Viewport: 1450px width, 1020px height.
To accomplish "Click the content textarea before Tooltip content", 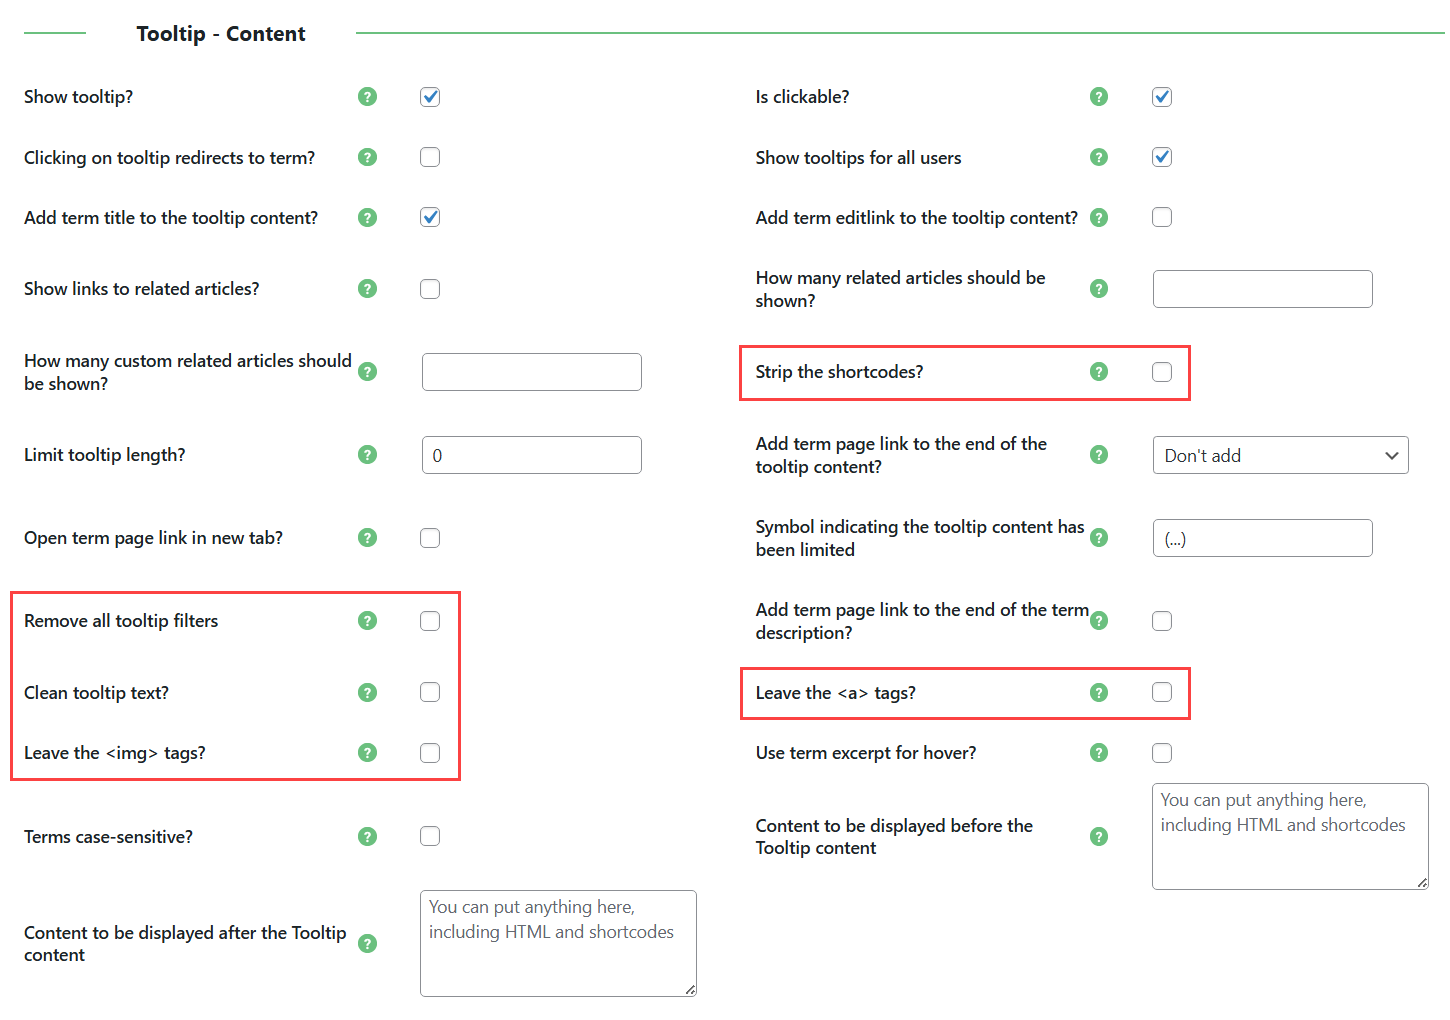I will click(x=1289, y=837).
